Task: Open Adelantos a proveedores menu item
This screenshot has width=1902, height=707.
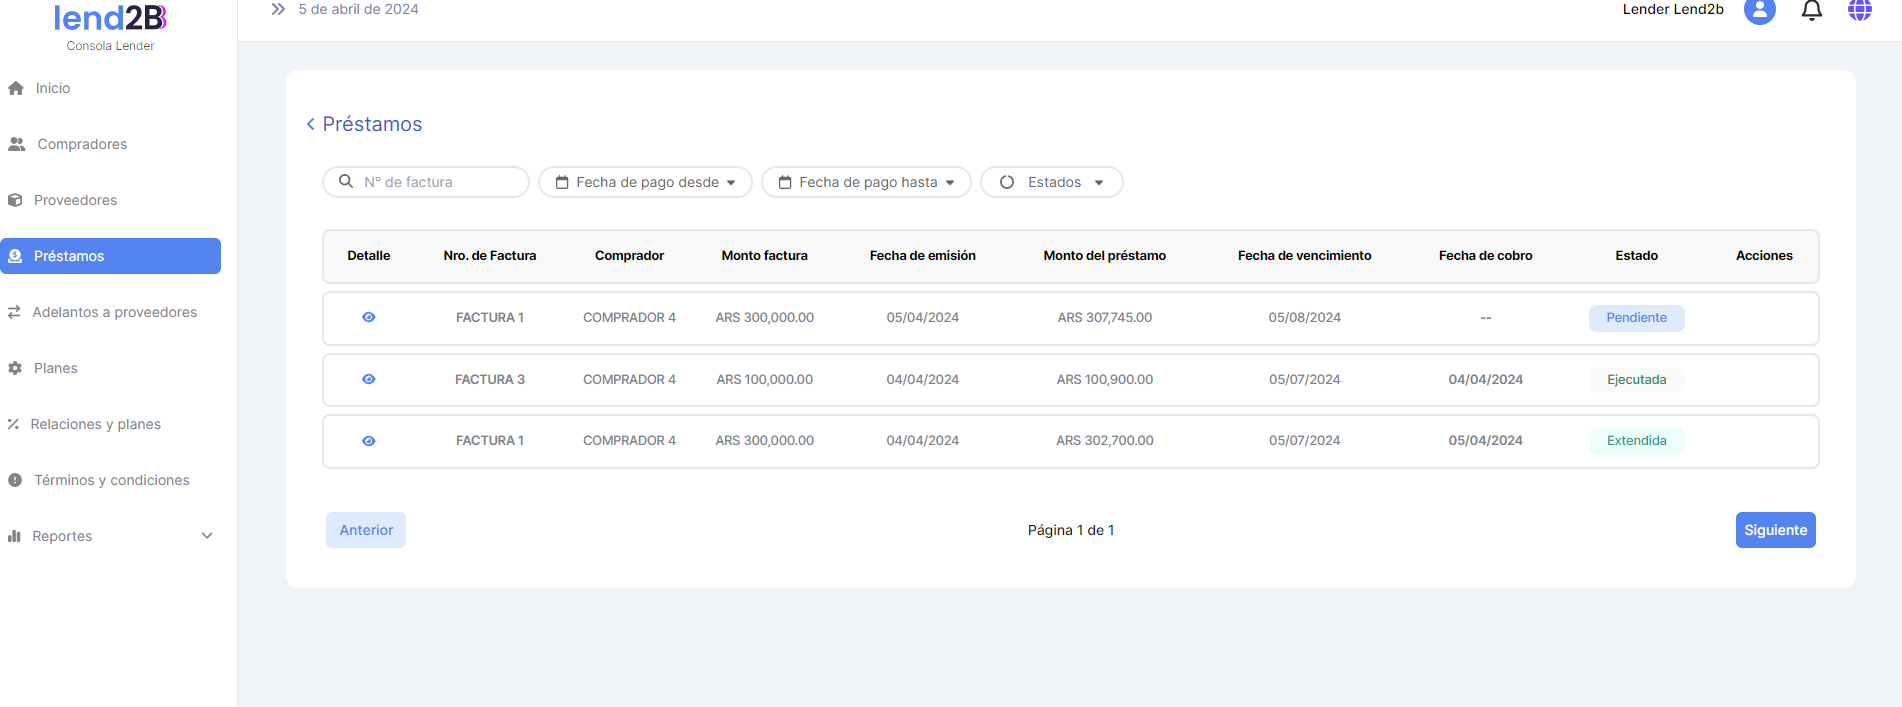Action: [114, 312]
